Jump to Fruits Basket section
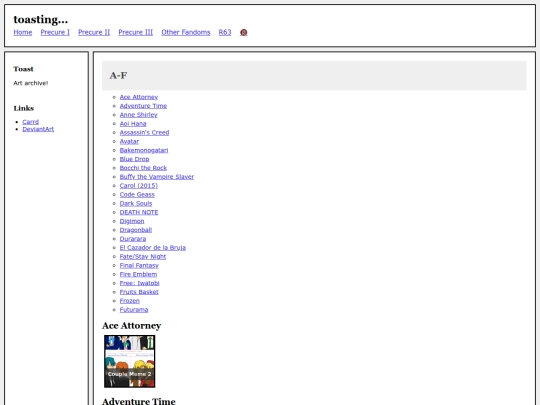This screenshot has height=405, width=540. click(139, 292)
